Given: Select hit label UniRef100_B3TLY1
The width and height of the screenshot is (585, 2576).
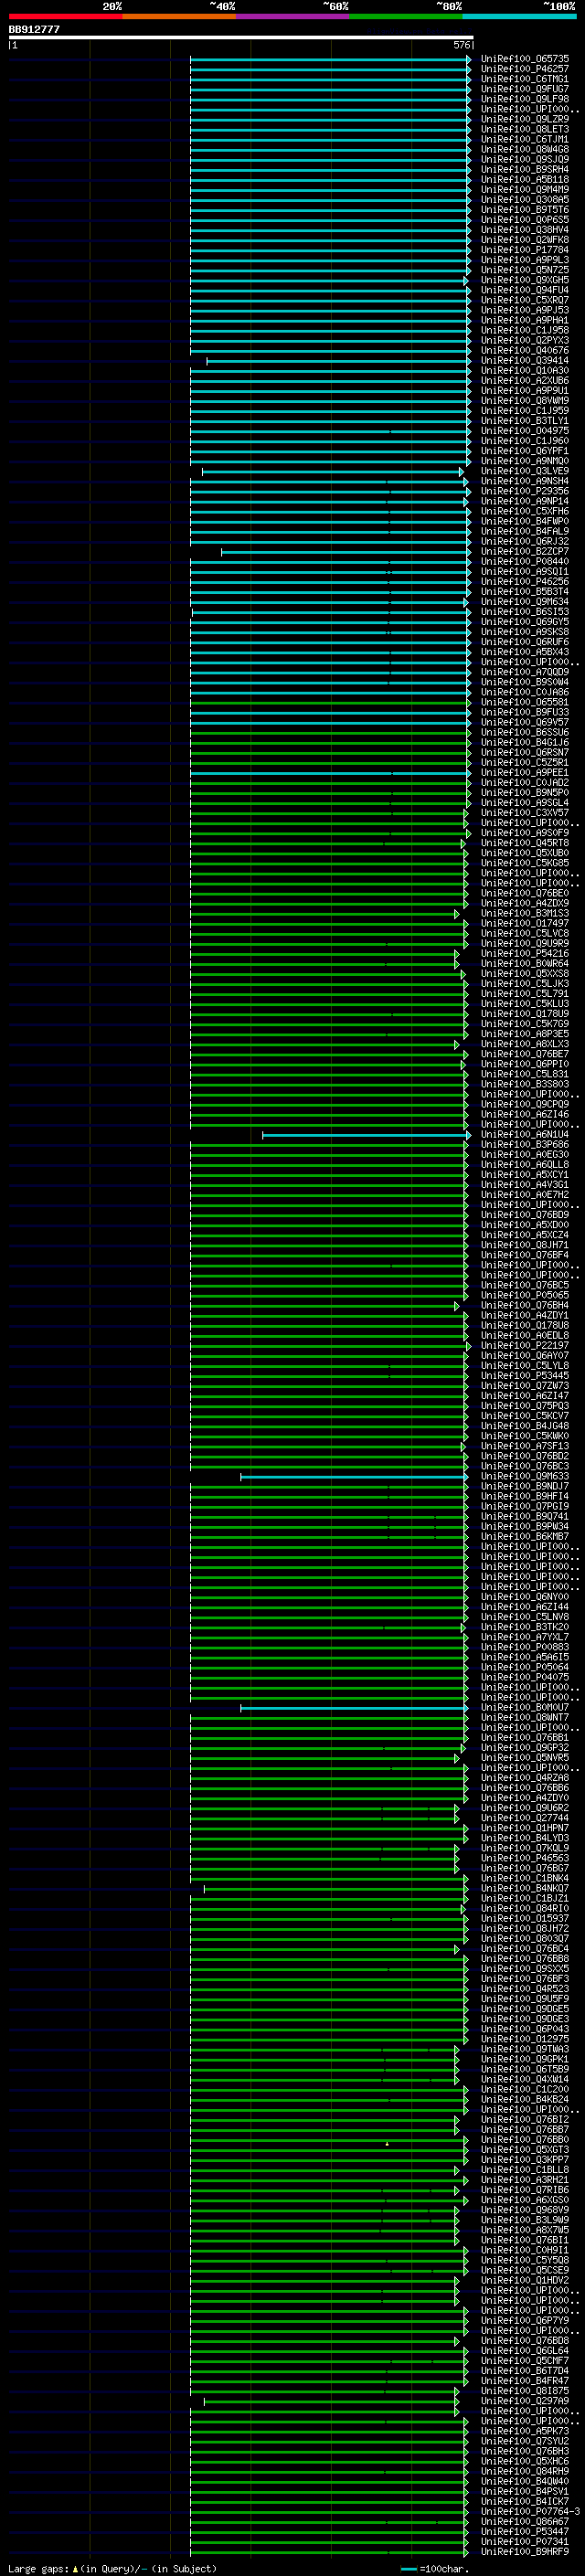Looking at the screenshot, I should [525, 421].
